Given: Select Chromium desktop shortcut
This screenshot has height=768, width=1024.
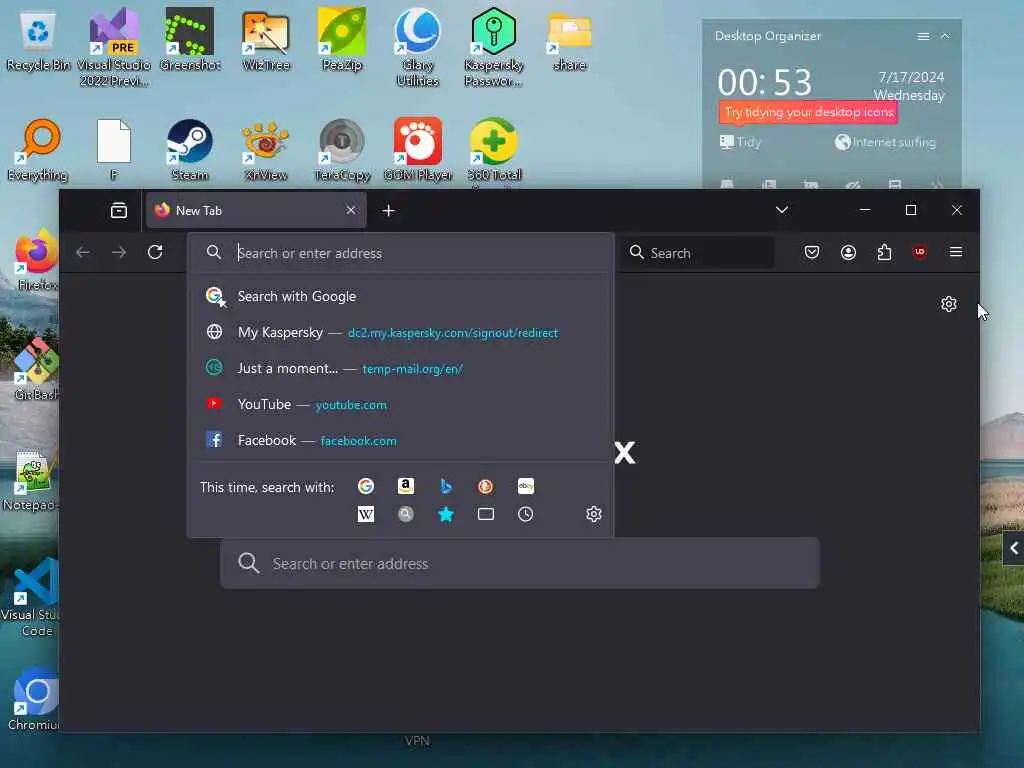Looking at the screenshot, I should (x=34, y=699).
